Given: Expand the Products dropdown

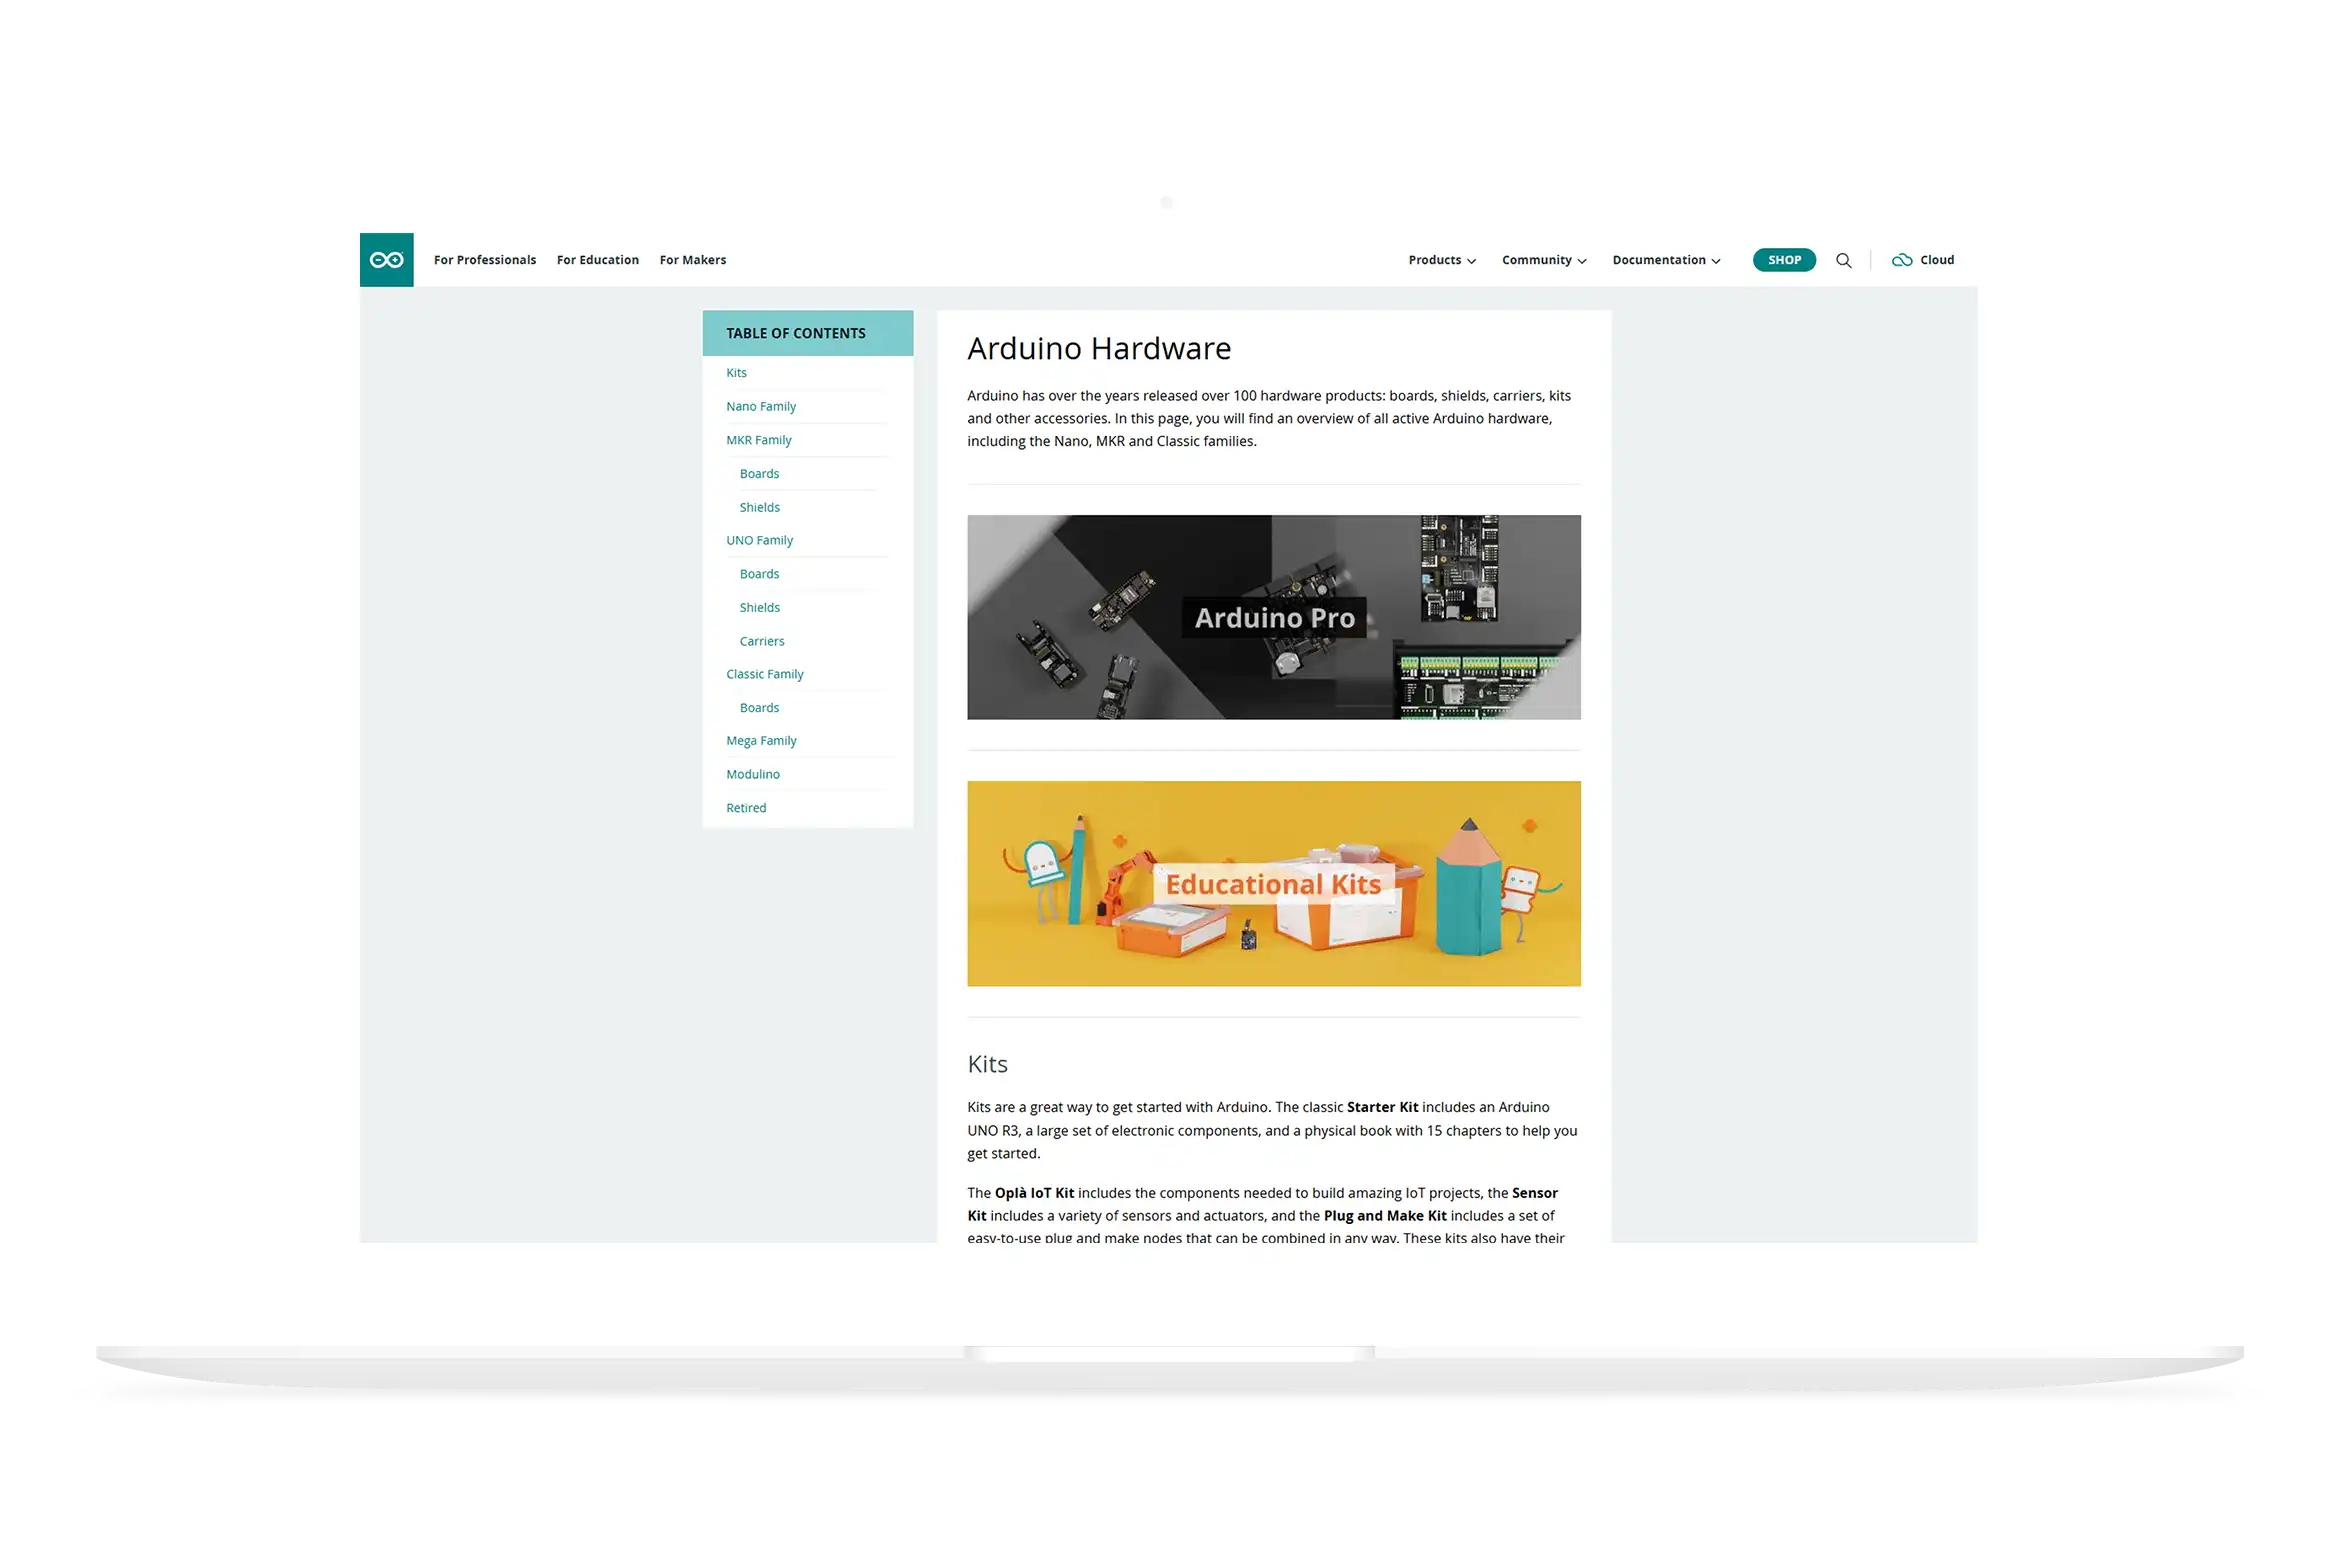Looking at the screenshot, I should 1441,260.
